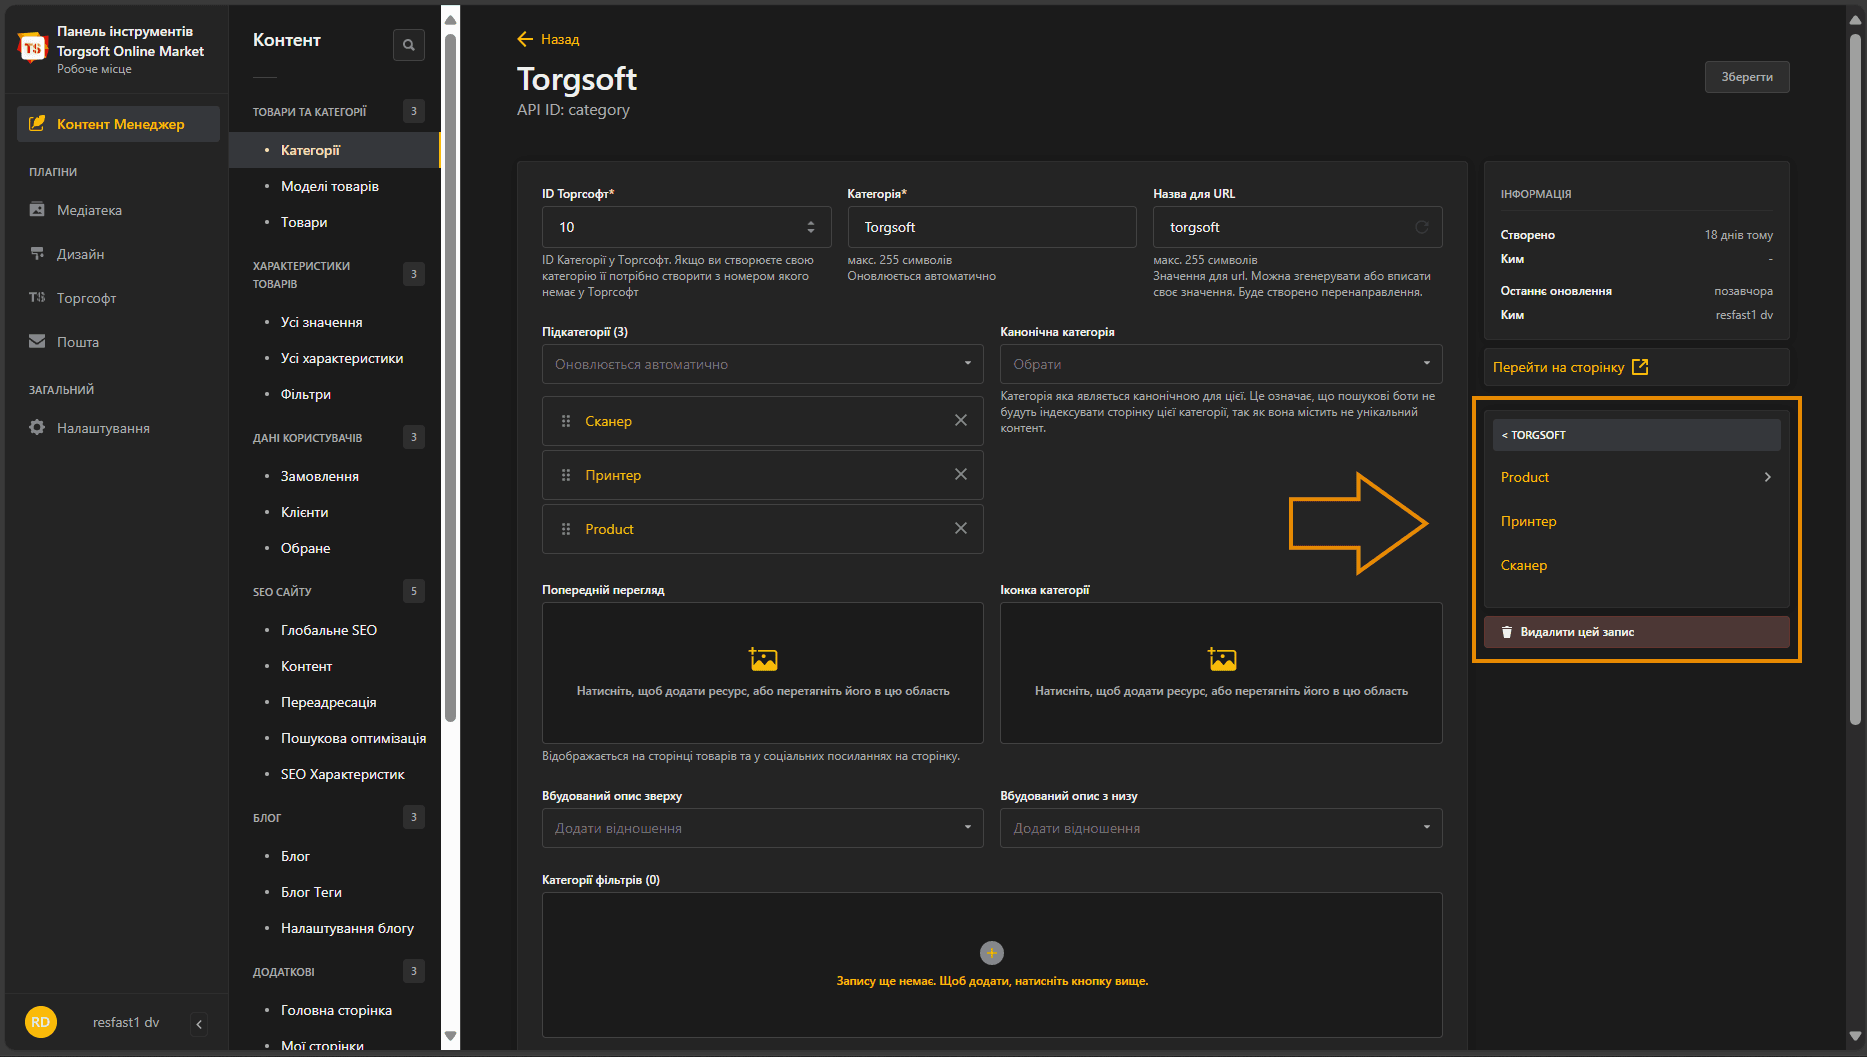The width and height of the screenshot is (1867, 1057).
Task: Toggle ДАНІ КОРИСТУВАЧІВ section count badge
Action: pos(414,437)
